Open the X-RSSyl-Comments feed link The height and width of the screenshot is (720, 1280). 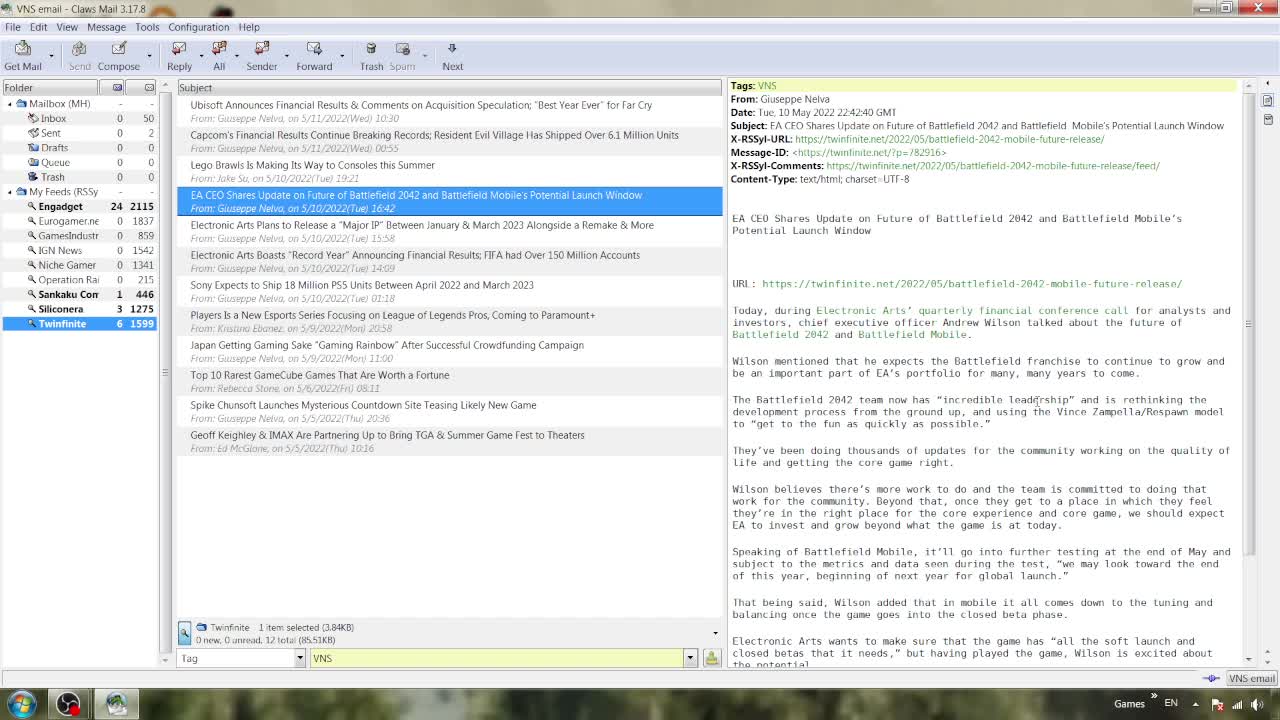[x=992, y=166]
